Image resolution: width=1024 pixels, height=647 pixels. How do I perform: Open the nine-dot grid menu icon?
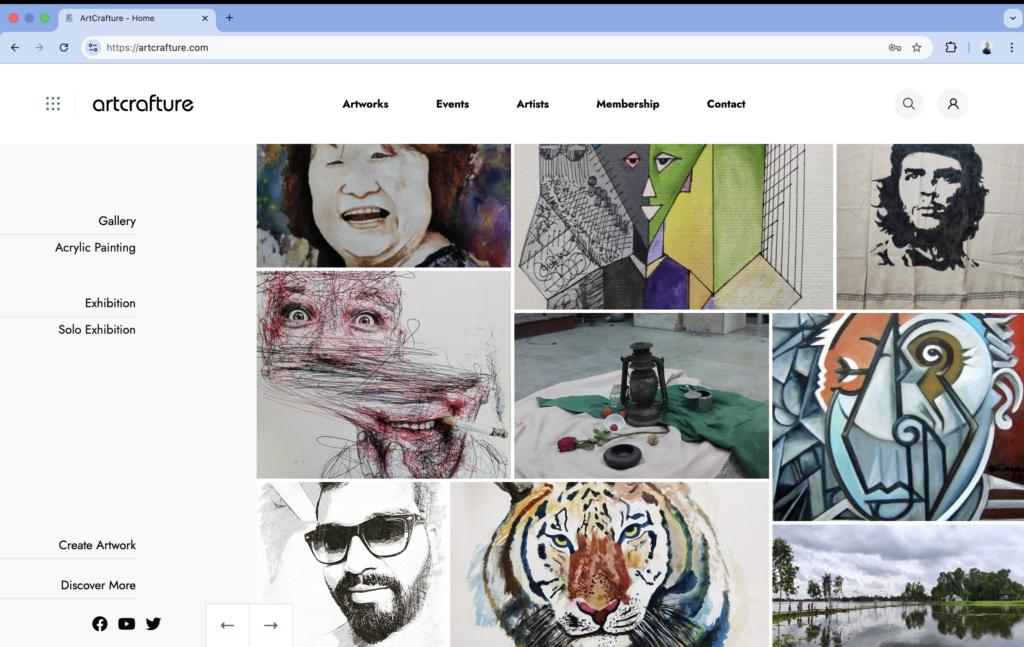pyautogui.click(x=53, y=103)
